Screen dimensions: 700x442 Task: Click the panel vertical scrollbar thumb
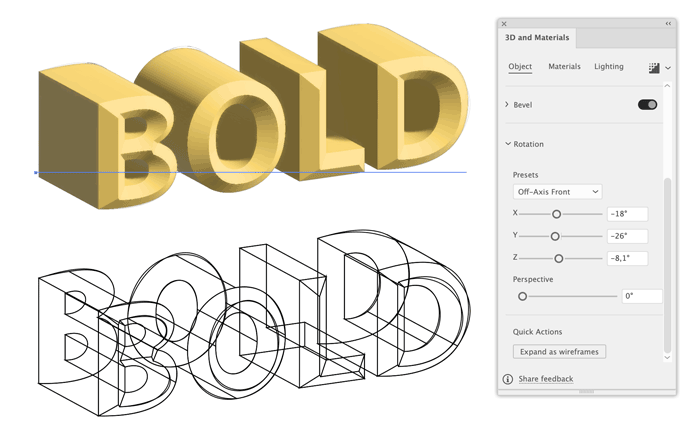667,265
